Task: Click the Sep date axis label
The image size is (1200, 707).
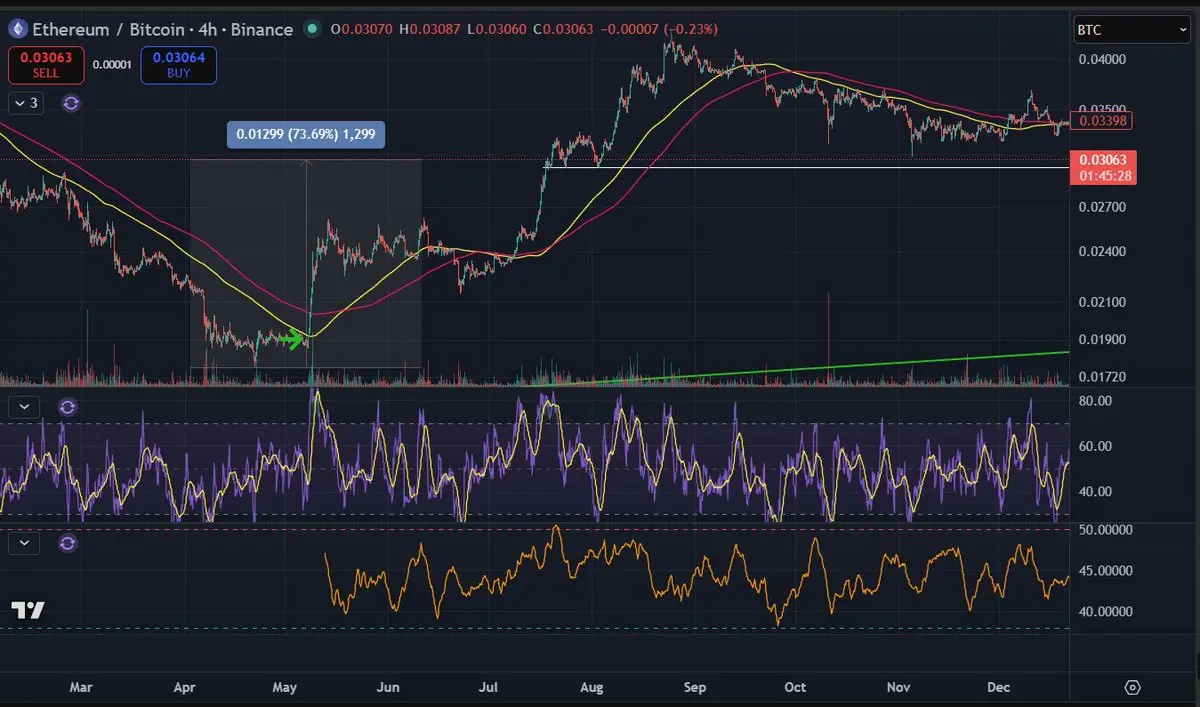Action: (695, 688)
